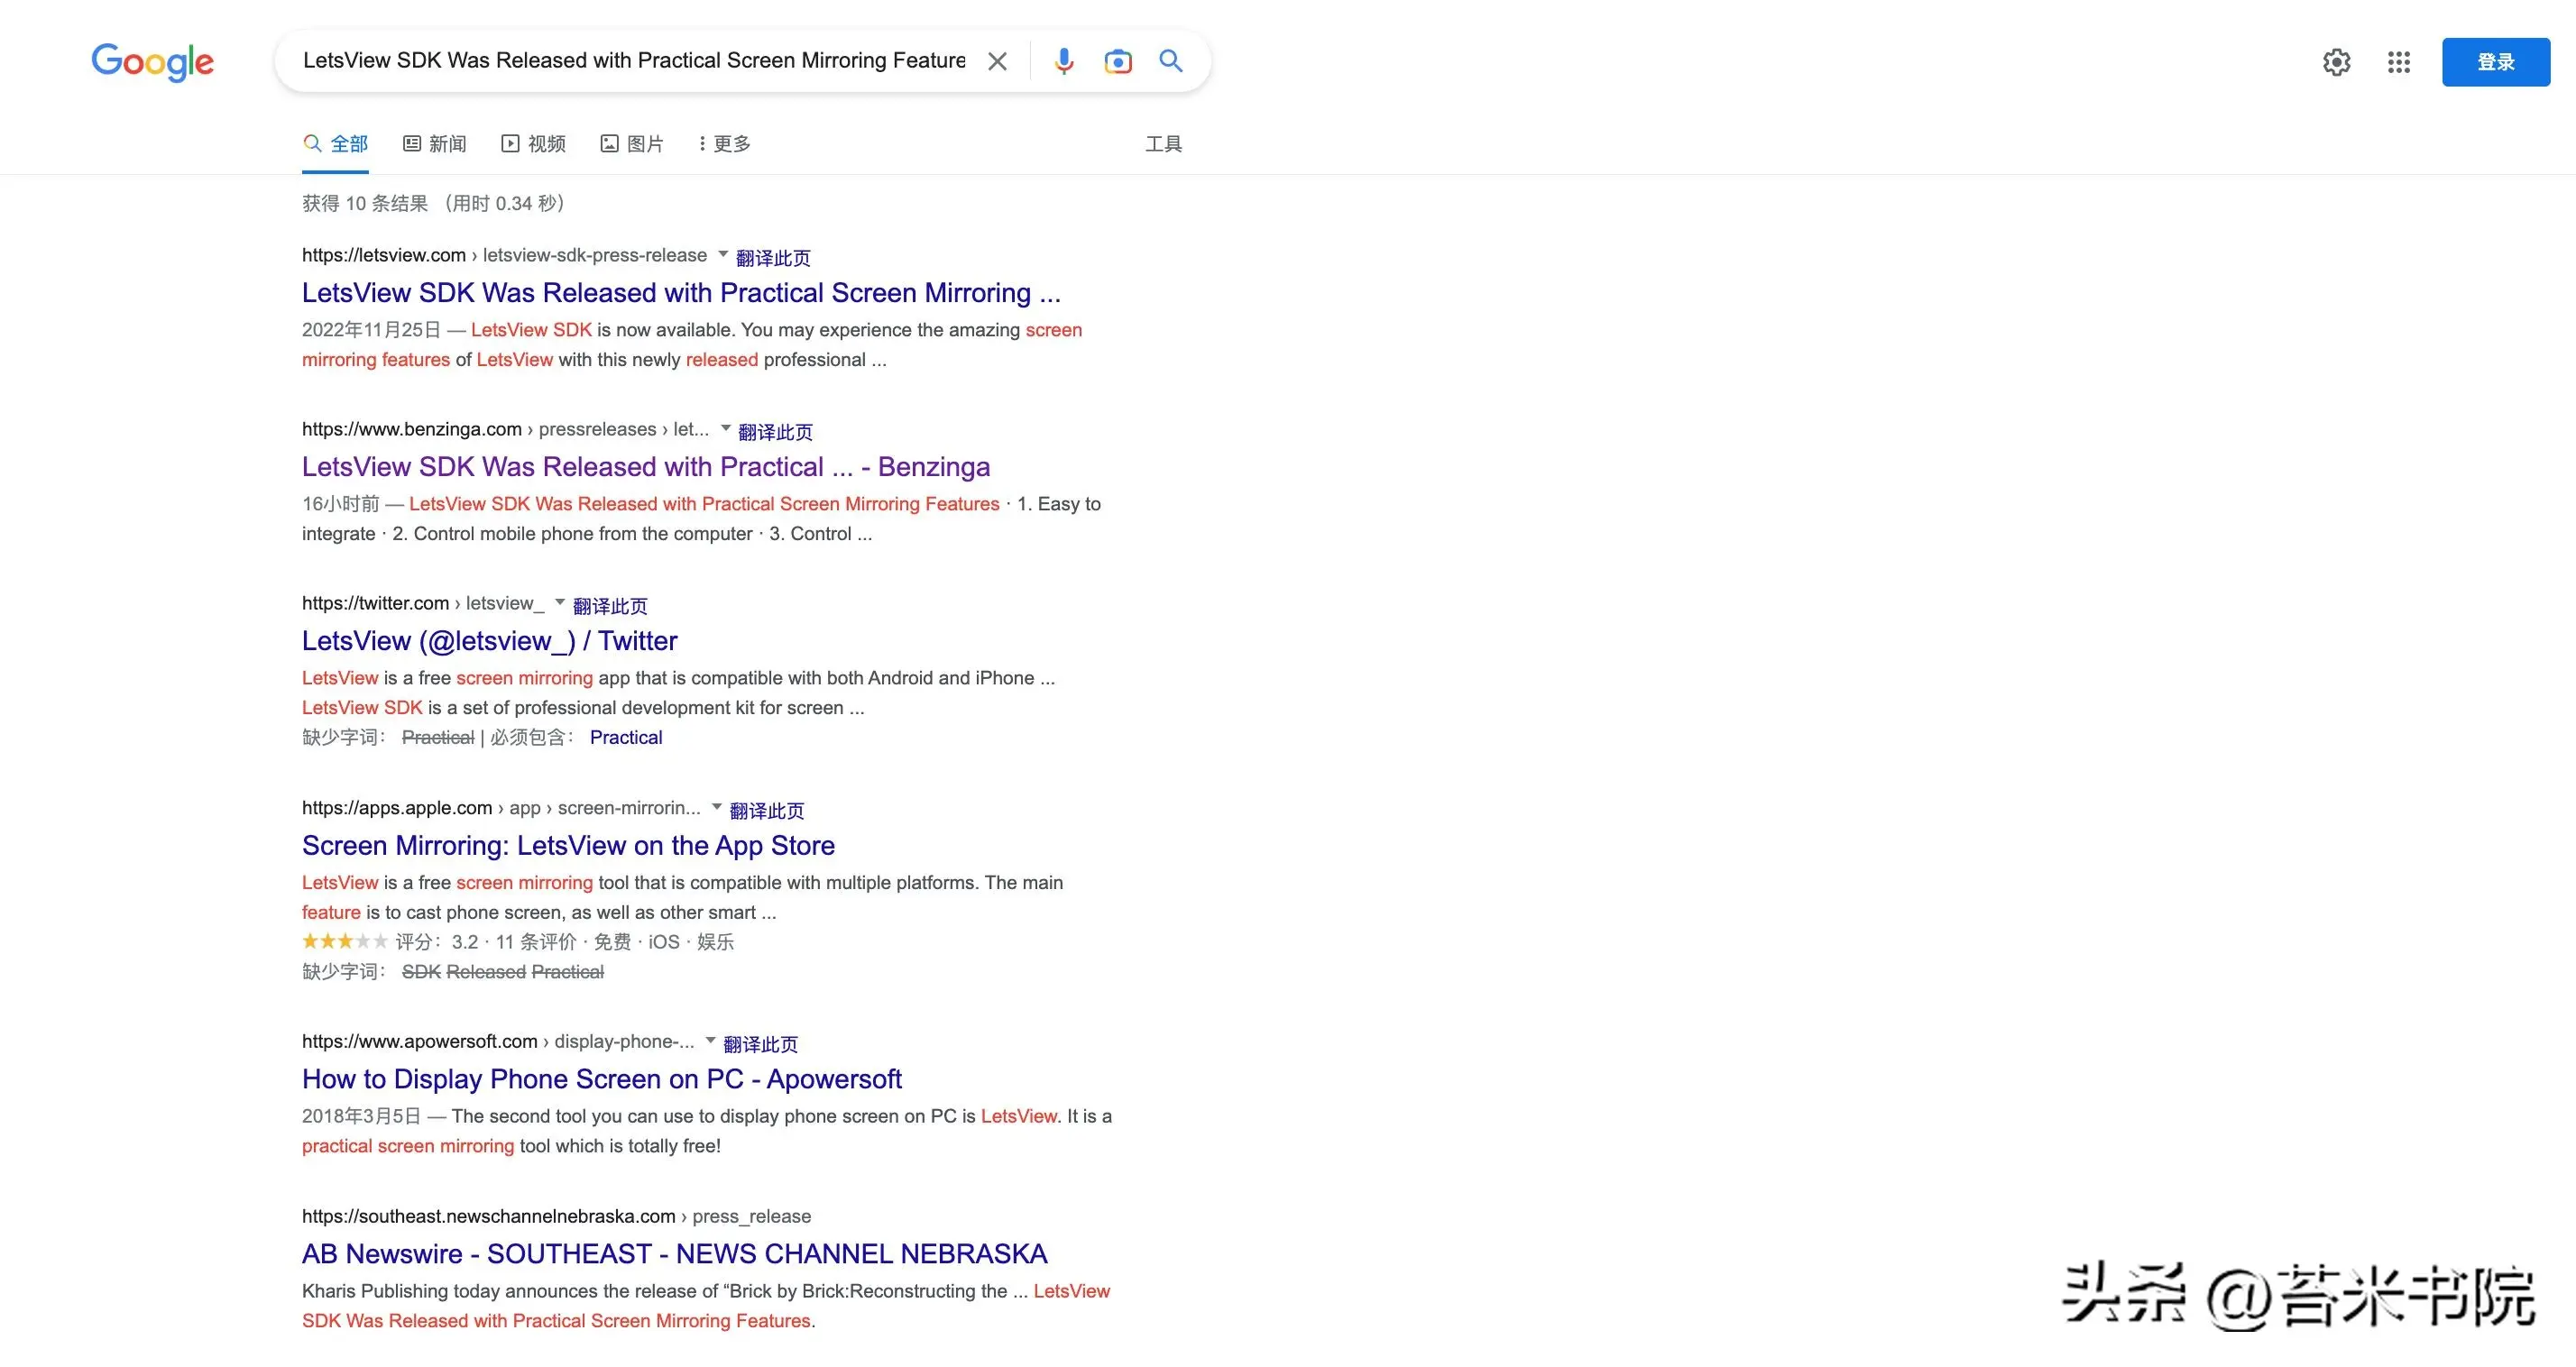Viewport: 2576px width, 1367px height.
Task: Open image search with the camera icon
Action: [1118, 62]
